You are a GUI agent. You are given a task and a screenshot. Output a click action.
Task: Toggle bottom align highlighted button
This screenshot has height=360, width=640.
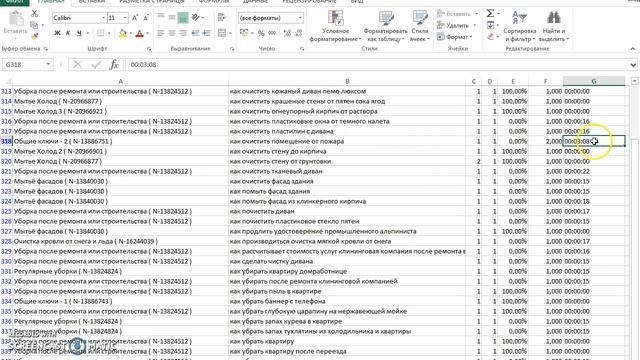click(x=183, y=17)
